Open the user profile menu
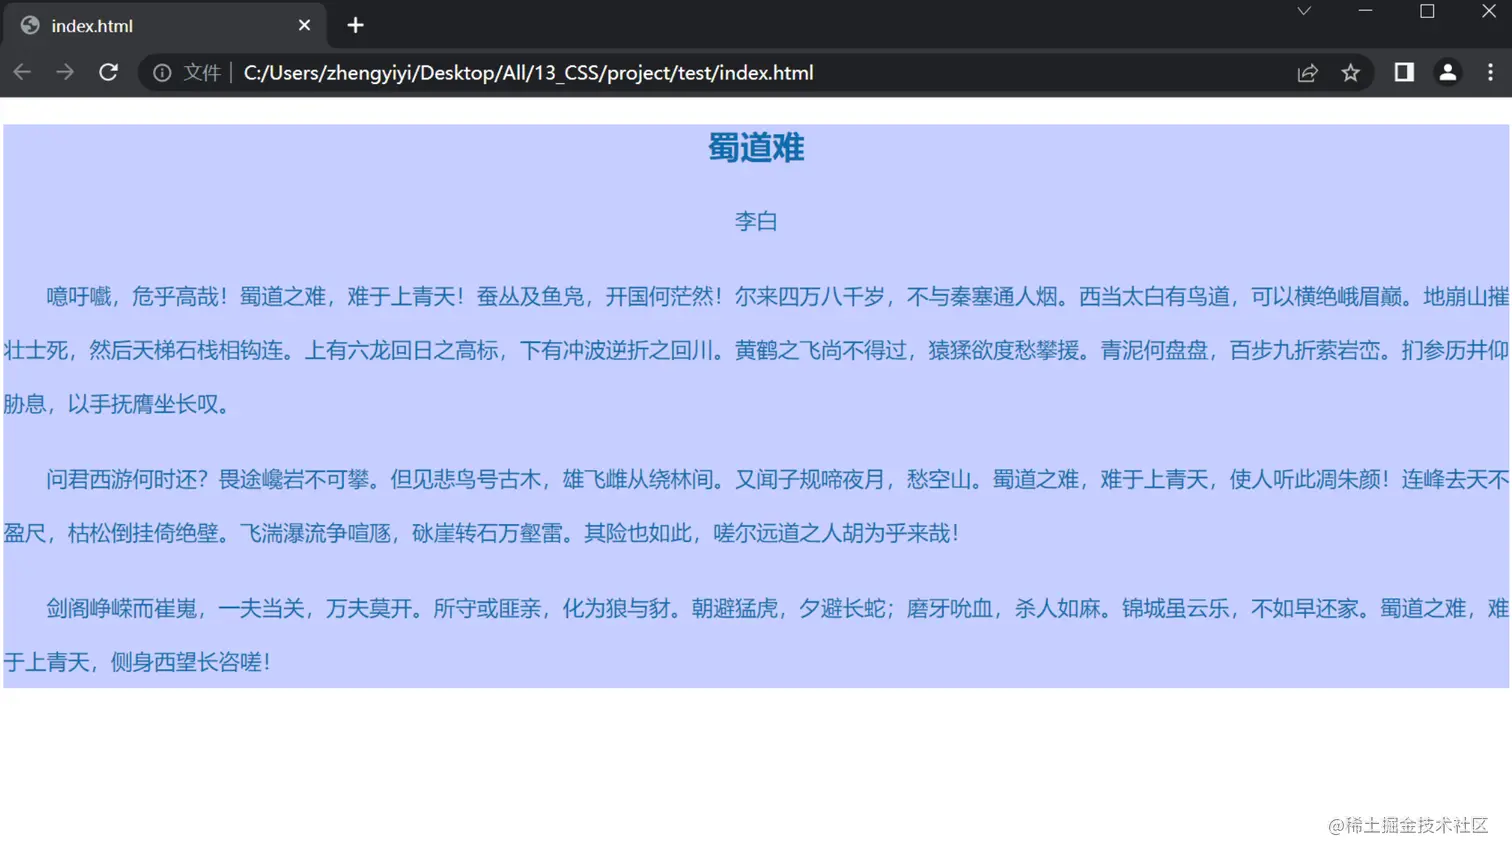 click(x=1447, y=72)
